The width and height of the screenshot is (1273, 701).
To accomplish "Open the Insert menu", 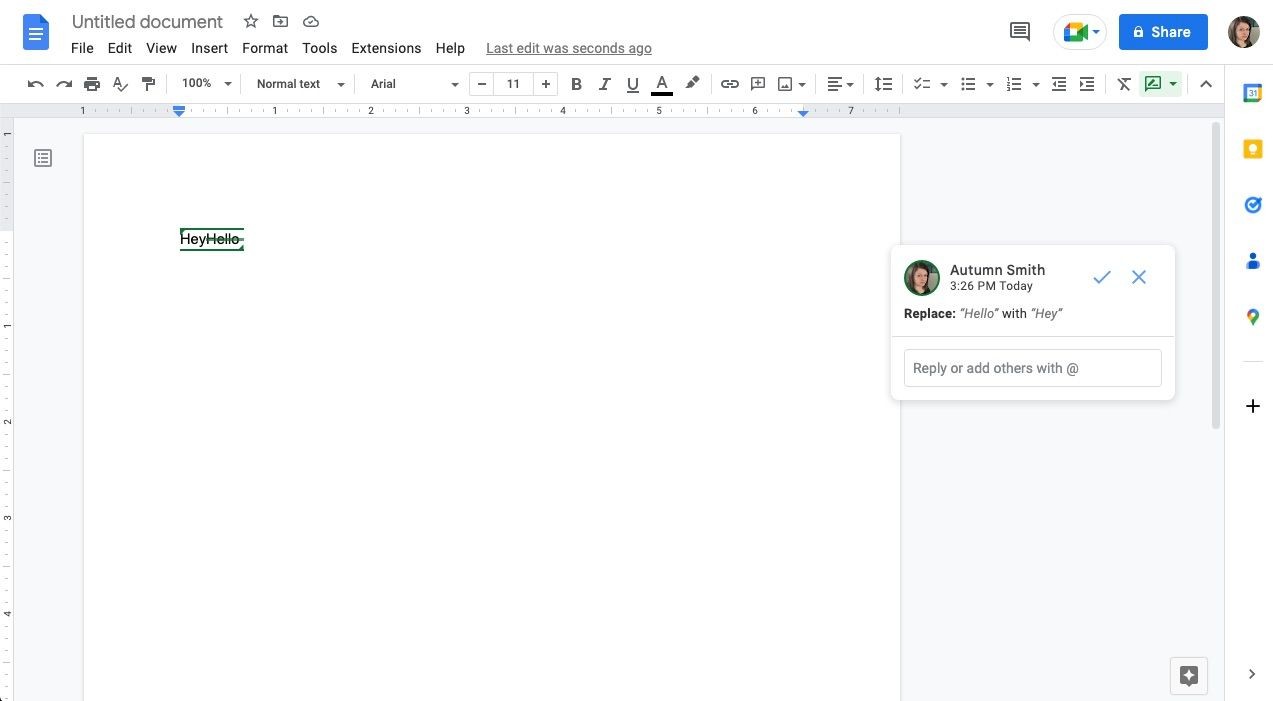I will pyautogui.click(x=209, y=48).
